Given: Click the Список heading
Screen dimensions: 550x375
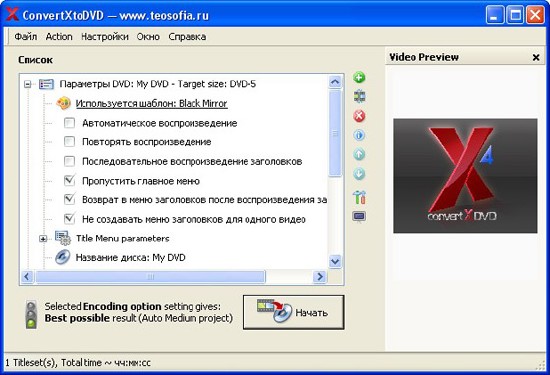Looking at the screenshot, I should point(35,60).
